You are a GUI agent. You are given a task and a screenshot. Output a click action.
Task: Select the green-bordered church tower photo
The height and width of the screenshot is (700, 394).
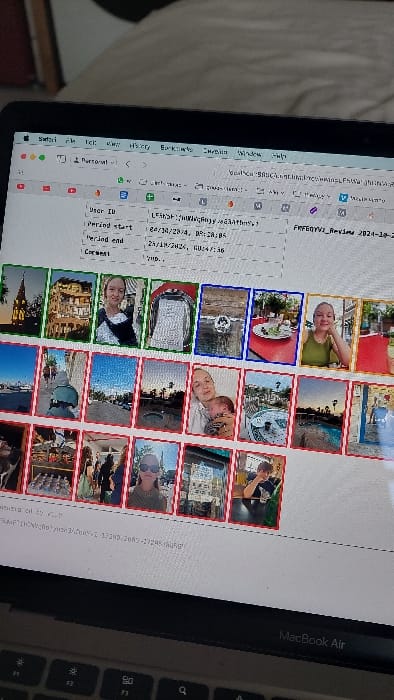coord(23,300)
